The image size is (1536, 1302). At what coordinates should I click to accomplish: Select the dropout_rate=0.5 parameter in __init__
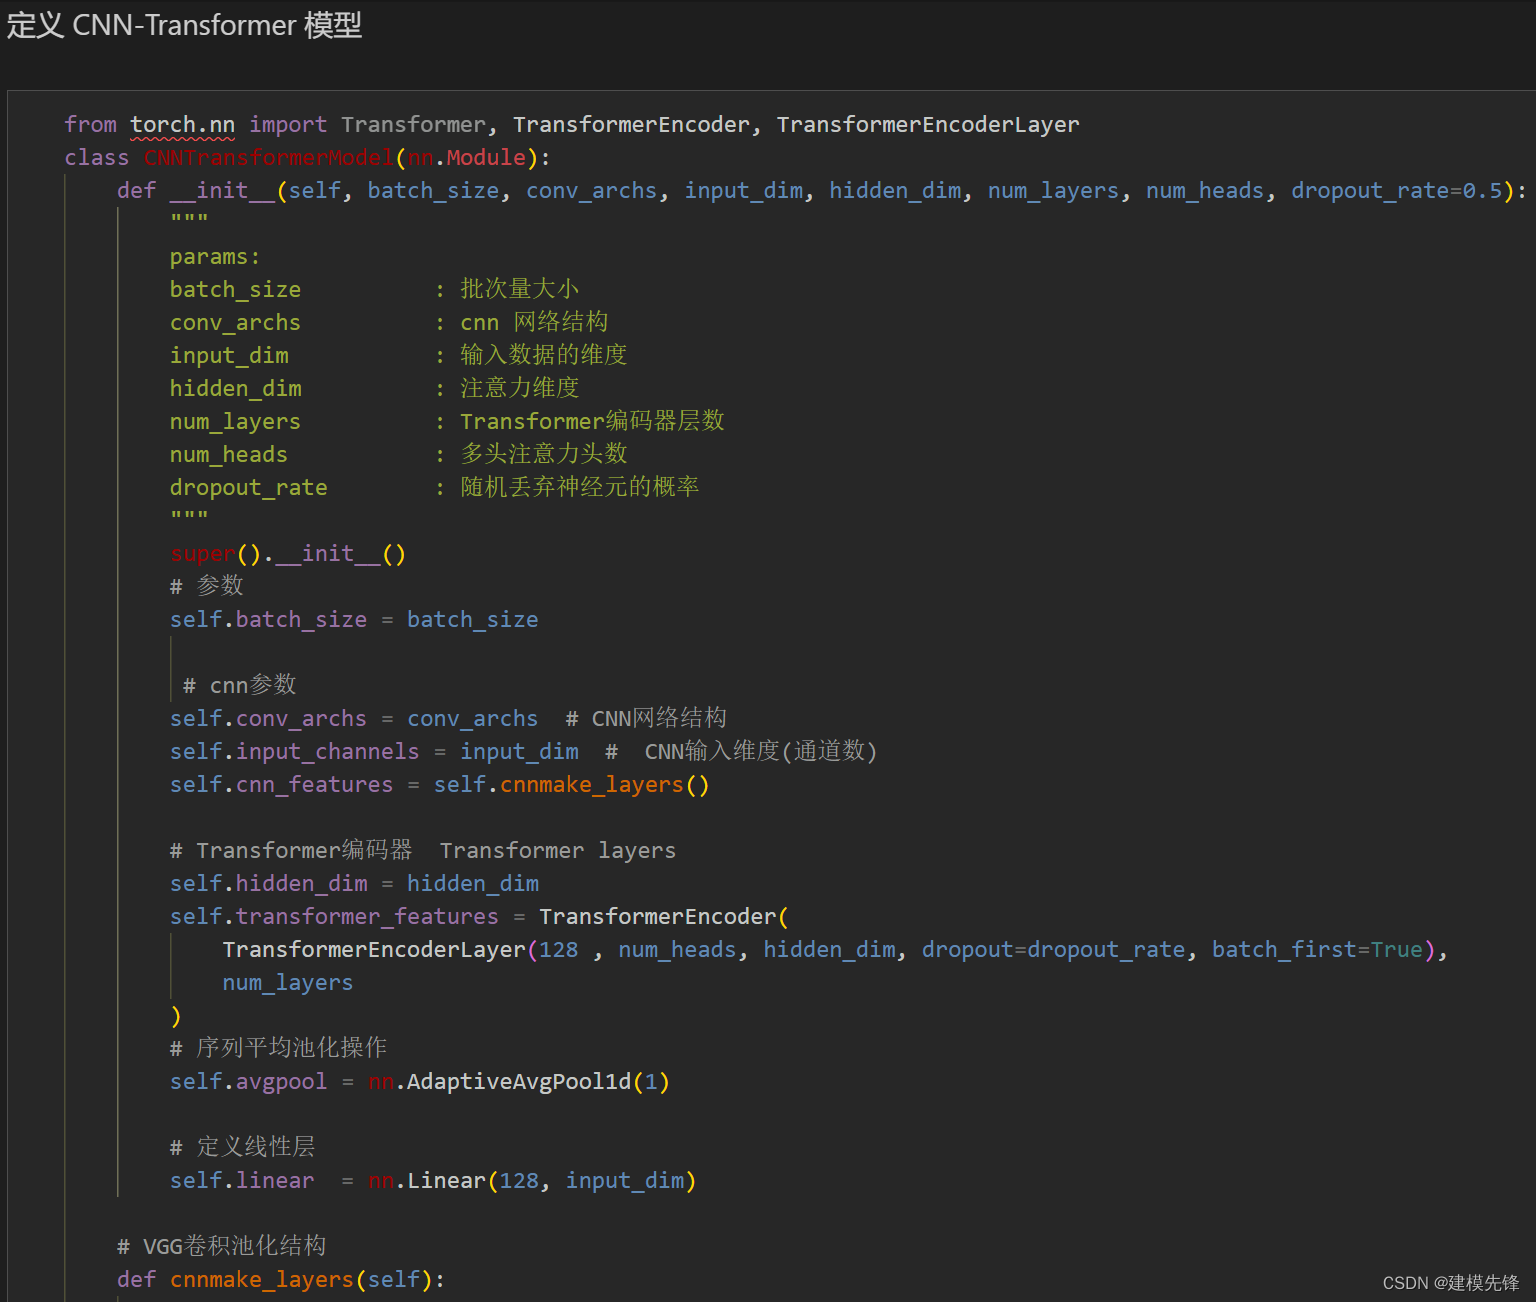tap(1397, 191)
